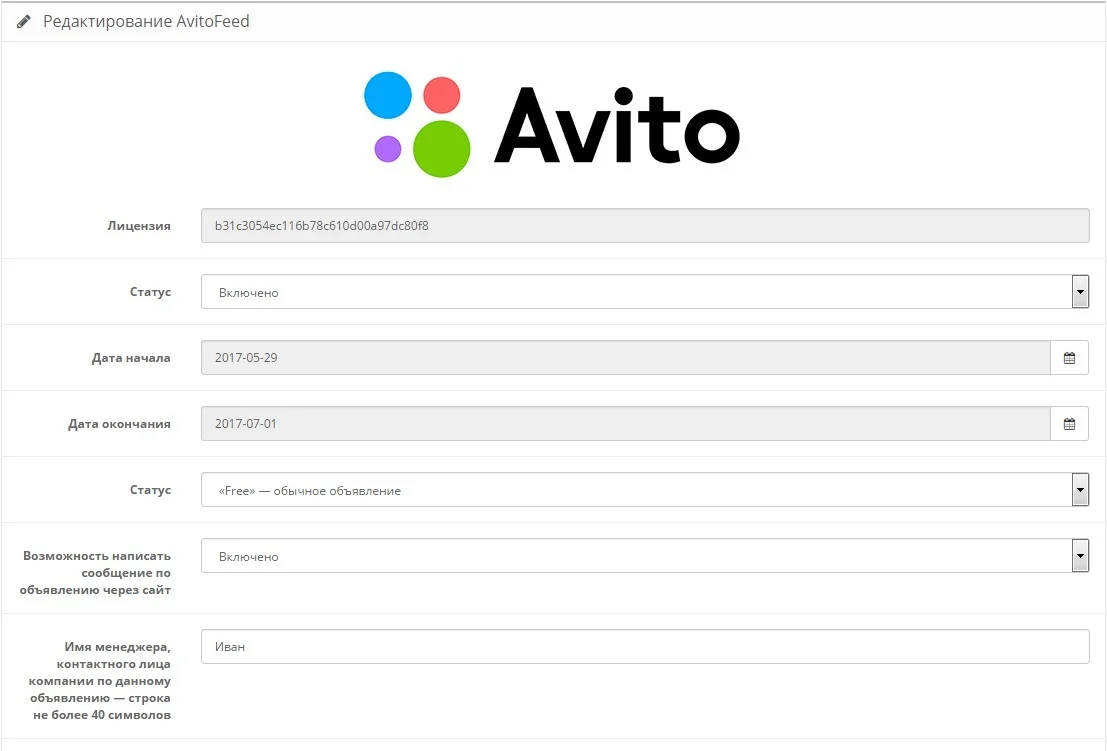
Task: Click the Дата окончания label
Action: [119, 423]
